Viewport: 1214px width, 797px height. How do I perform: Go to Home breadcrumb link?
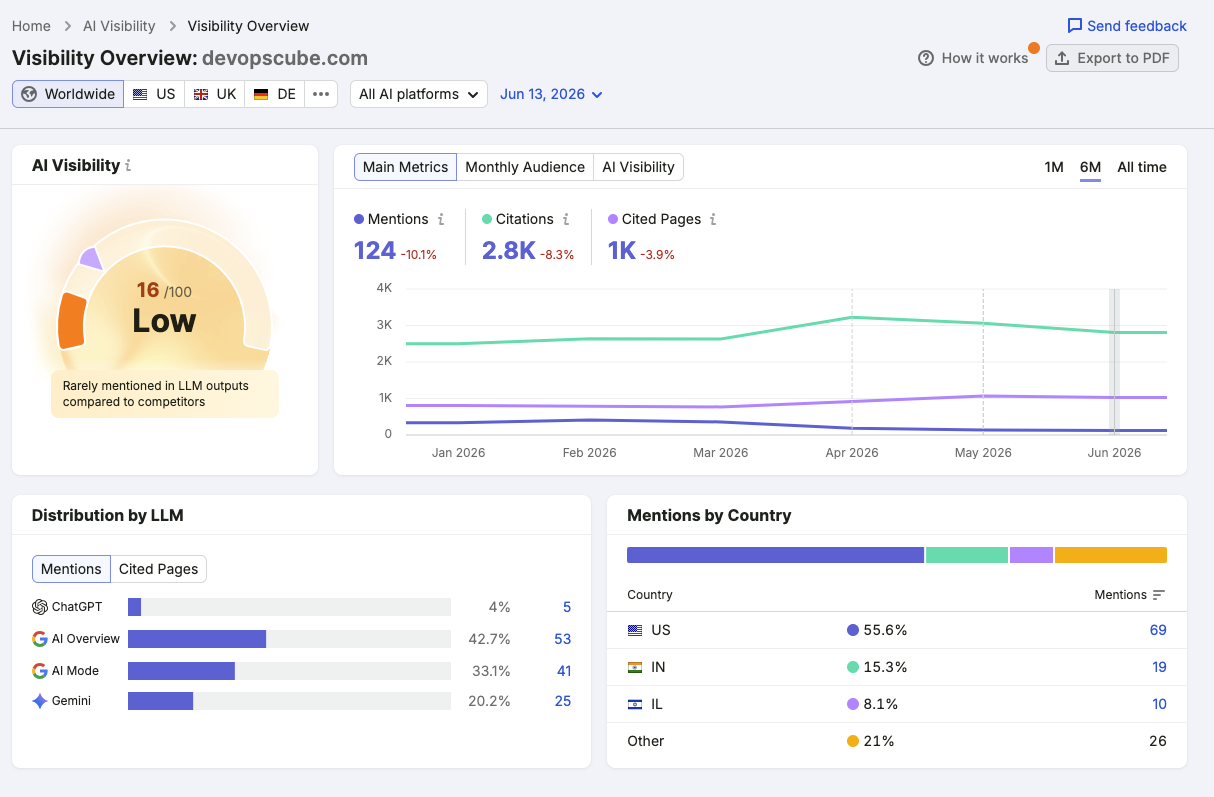[x=31, y=26]
